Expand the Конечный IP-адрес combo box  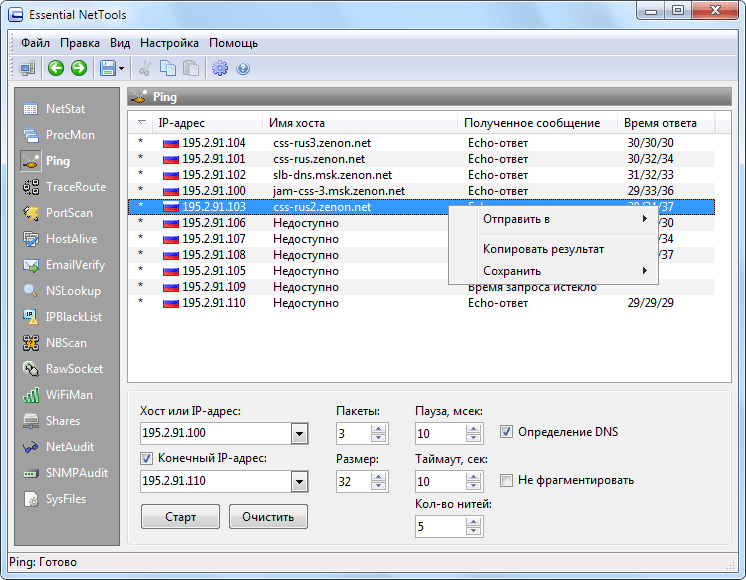[x=299, y=482]
